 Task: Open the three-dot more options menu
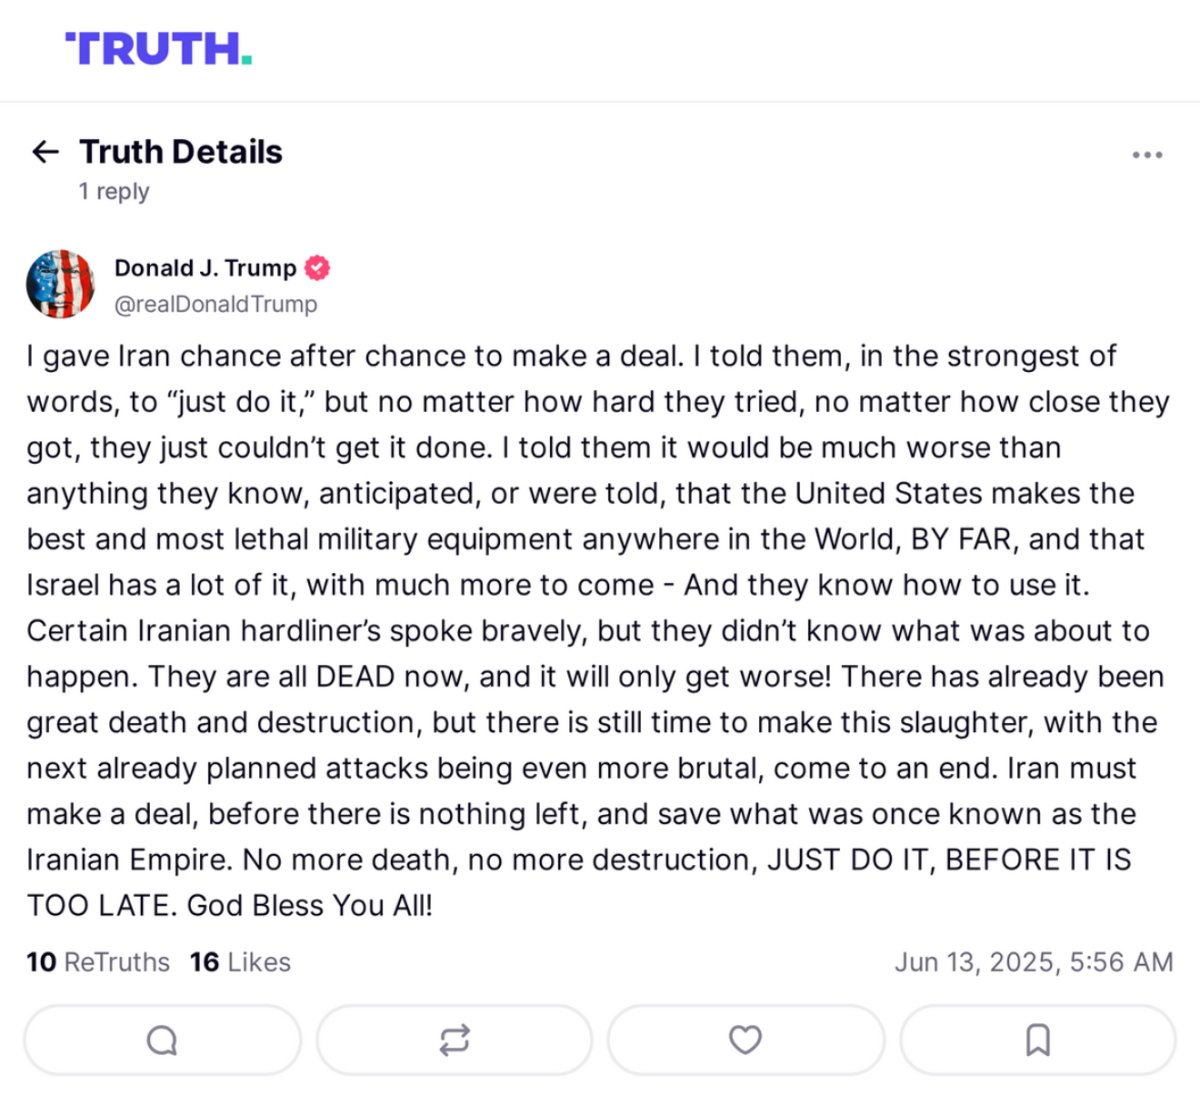1147,155
